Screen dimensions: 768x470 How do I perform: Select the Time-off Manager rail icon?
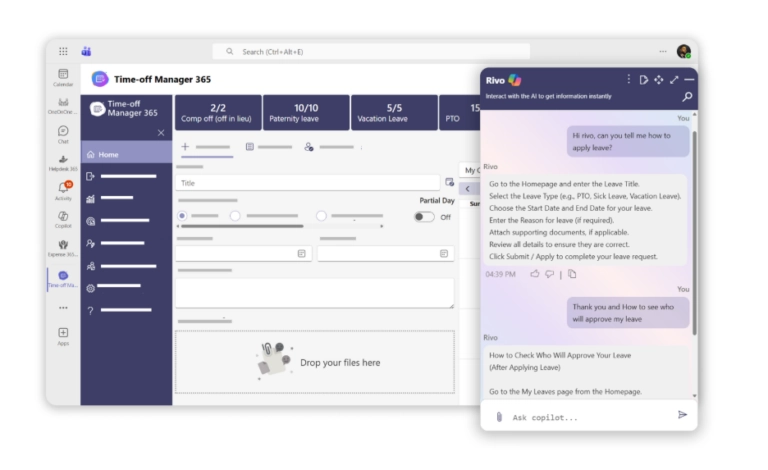coord(63,279)
